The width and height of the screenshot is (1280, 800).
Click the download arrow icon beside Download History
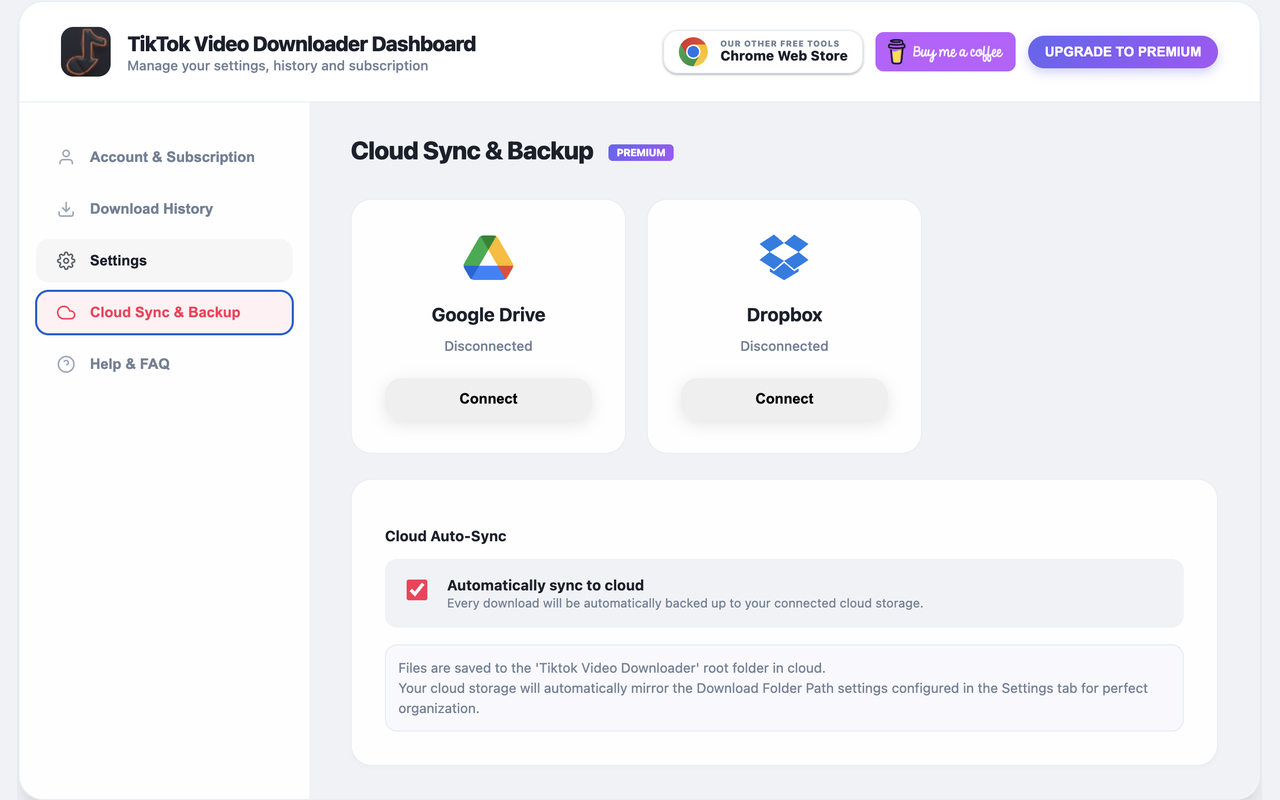pyautogui.click(x=66, y=209)
